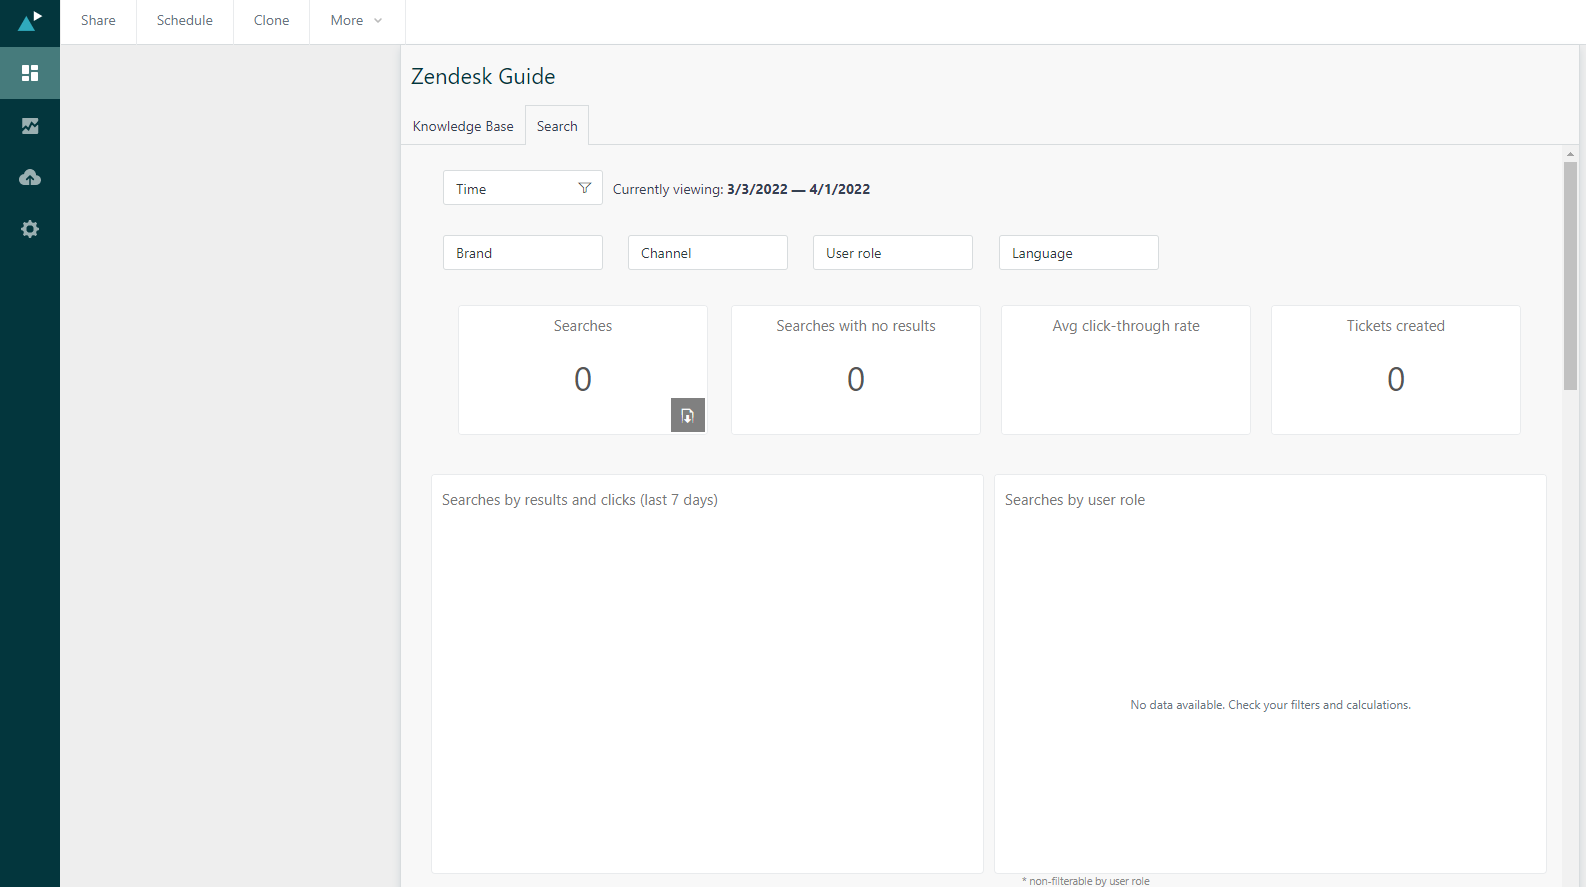Screen dimensions: 1586x887
Task: Click the Clone button
Action: click(271, 21)
